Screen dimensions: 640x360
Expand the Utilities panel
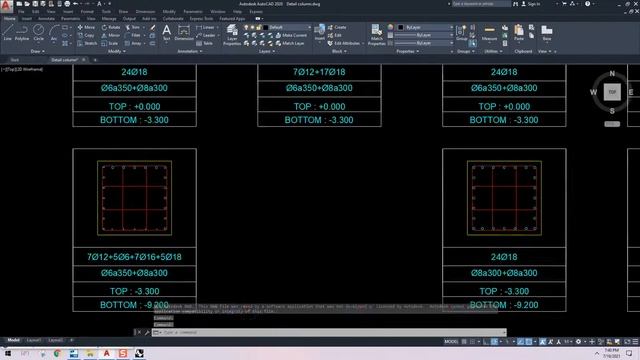[493, 51]
